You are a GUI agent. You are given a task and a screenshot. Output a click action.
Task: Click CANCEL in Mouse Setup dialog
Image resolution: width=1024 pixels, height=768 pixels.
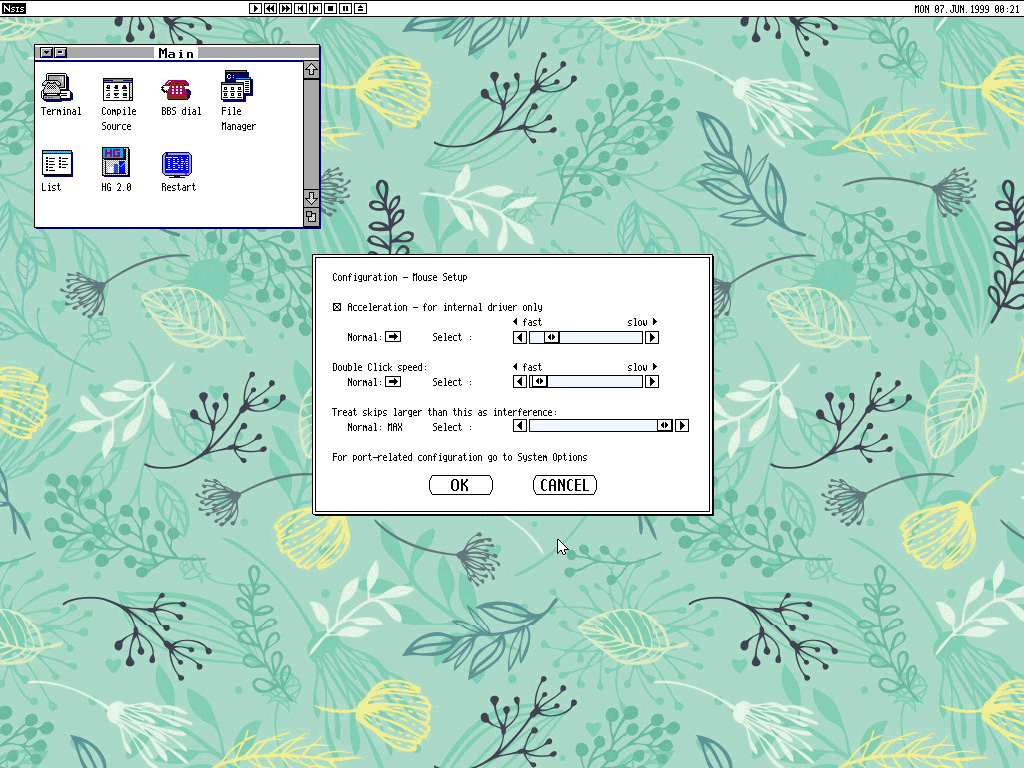(x=564, y=485)
